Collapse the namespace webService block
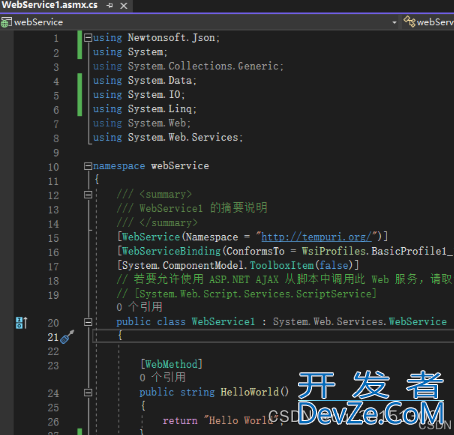This screenshot has height=435, width=454. click(88, 166)
